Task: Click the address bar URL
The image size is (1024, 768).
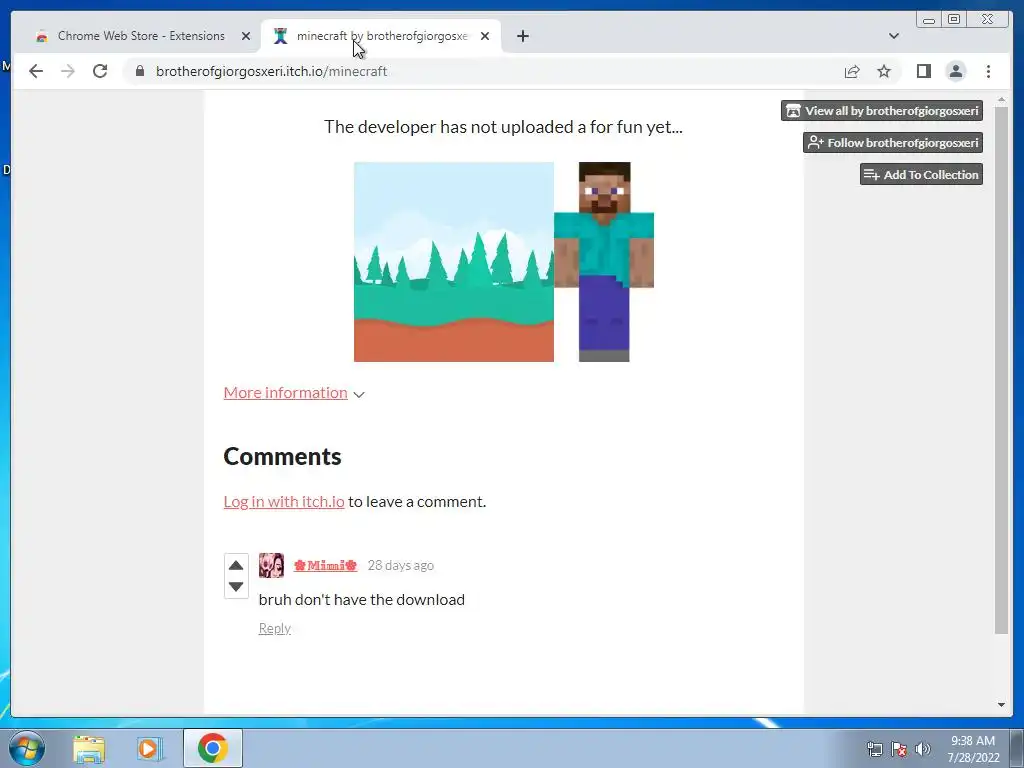Action: 271,71
